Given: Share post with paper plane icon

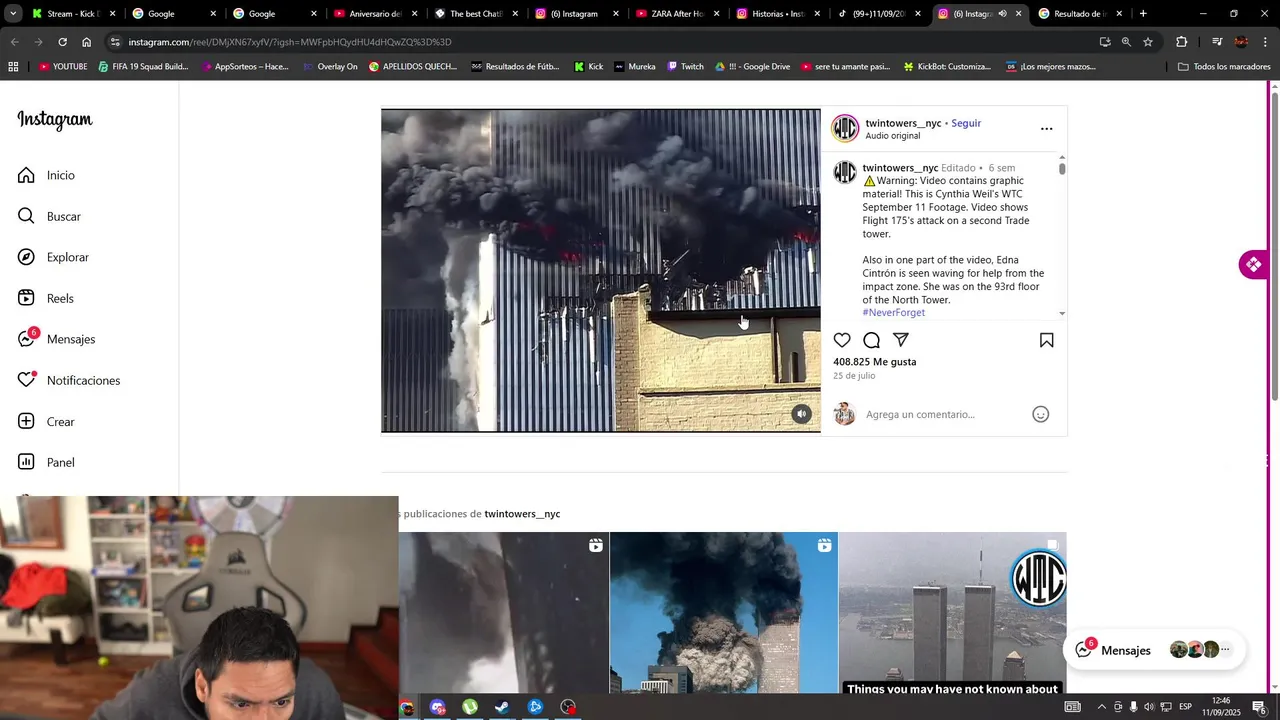Looking at the screenshot, I should click(900, 340).
